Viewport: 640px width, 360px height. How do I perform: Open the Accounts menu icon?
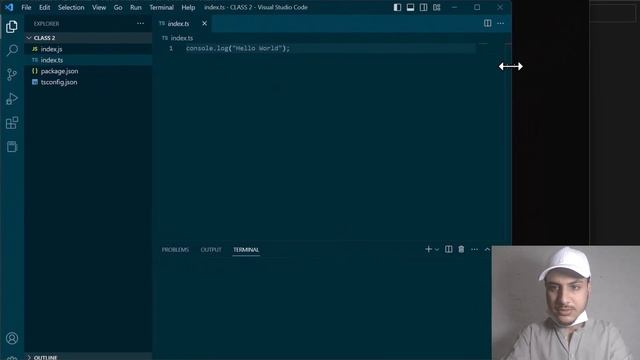click(12, 338)
